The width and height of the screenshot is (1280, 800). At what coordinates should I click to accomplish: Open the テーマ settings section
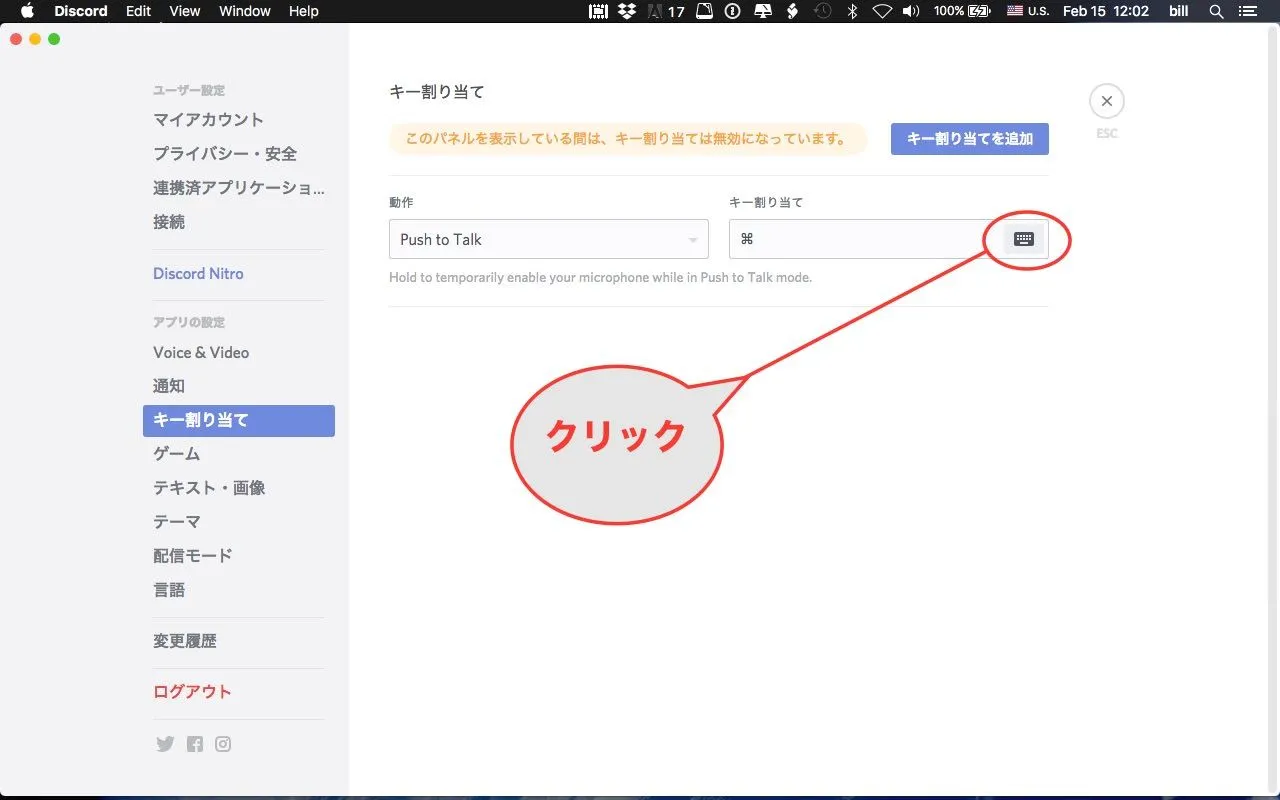[x=177, y=522]
